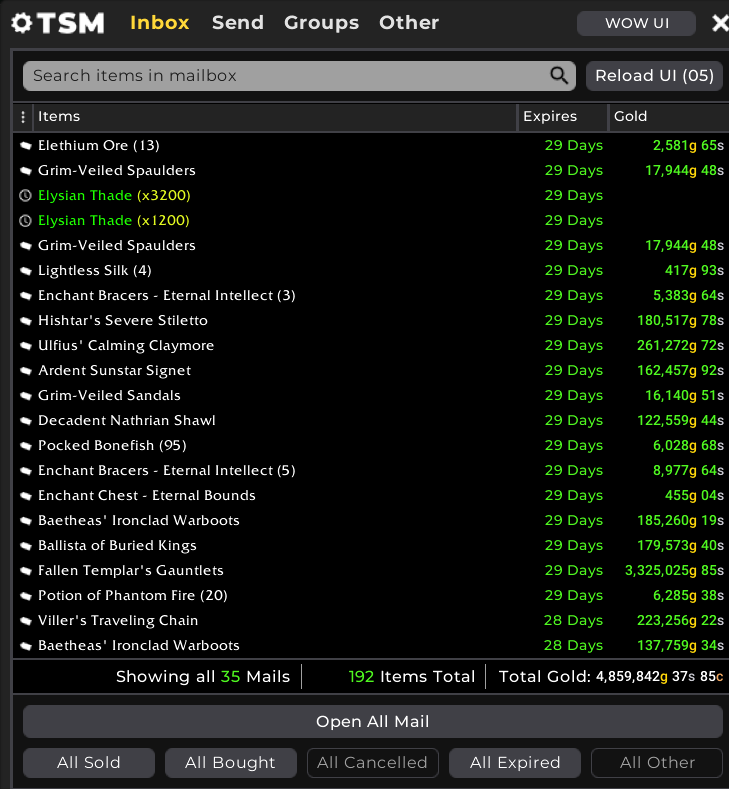This screenshot has width=729, height=789.
Task: Close the TSM window
Action: (720, 23)
